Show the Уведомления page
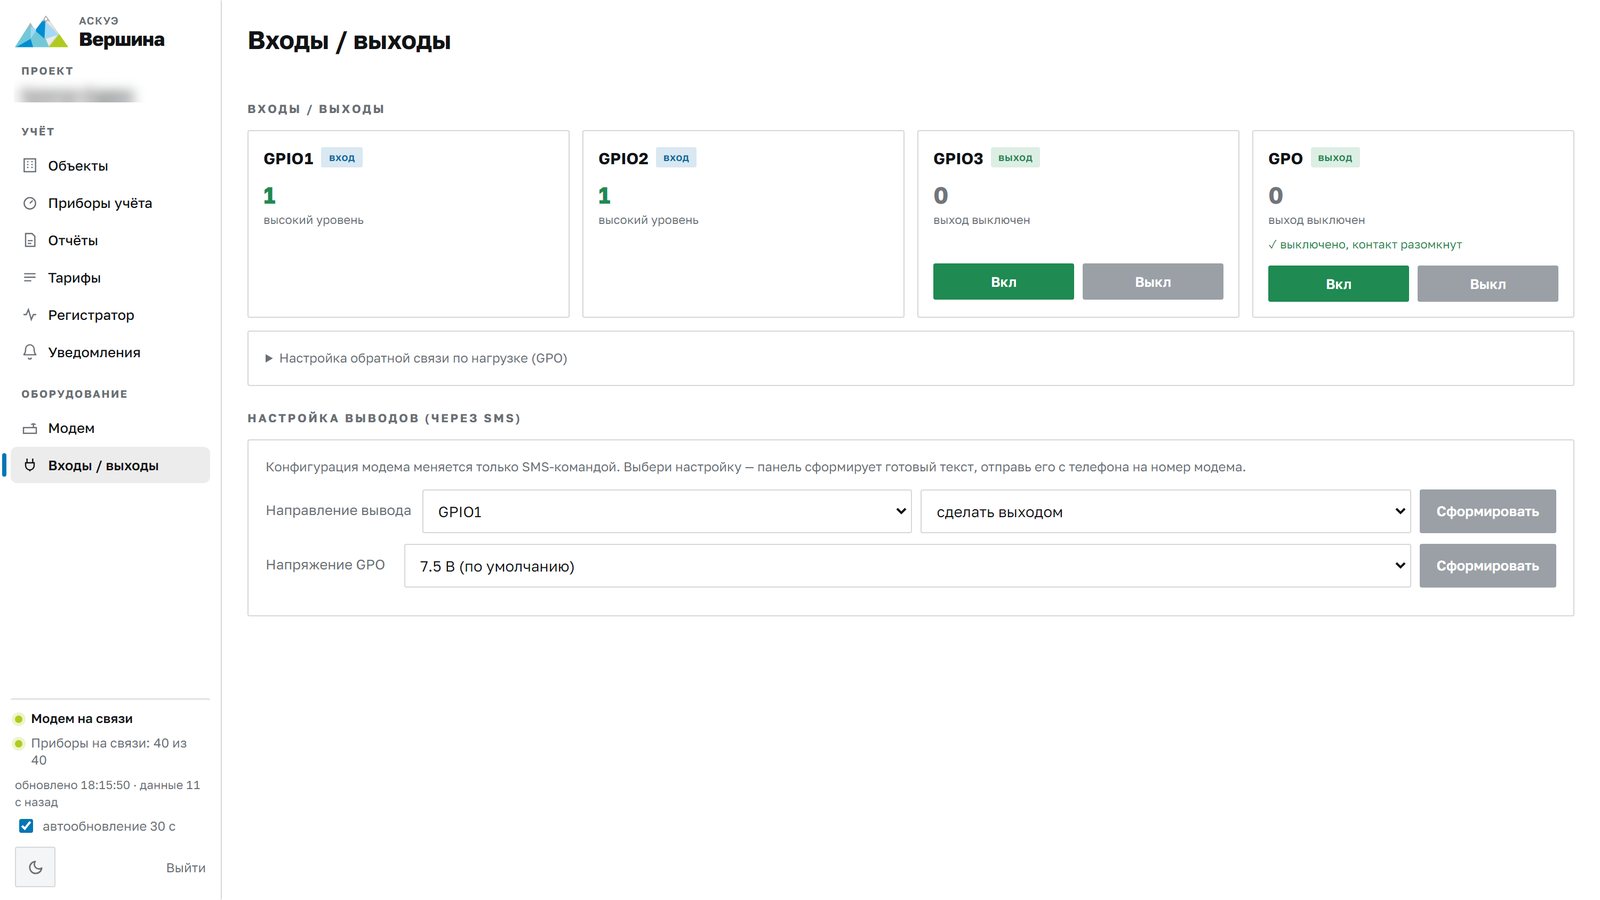Screen dimensions: 1600x900 click(110, 352)
